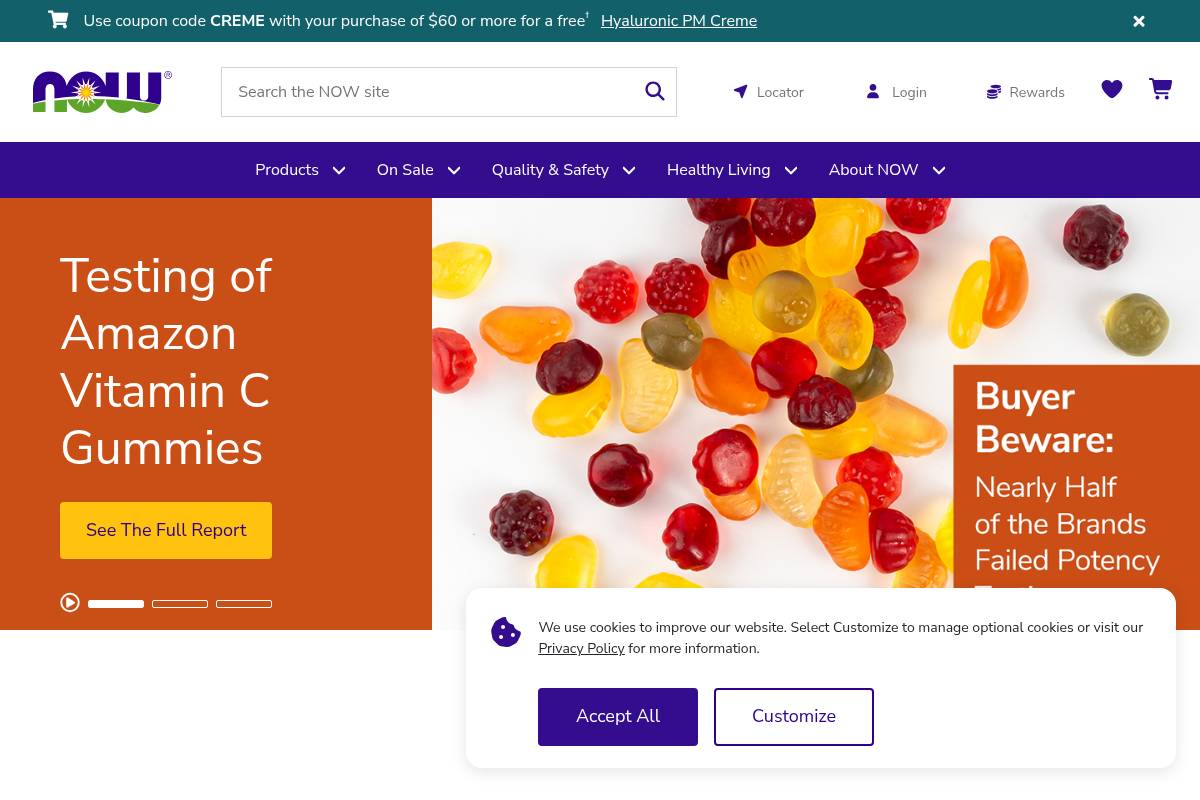Expand the On Sale dropdown
Viewport: 1200px width, 800px height.
[418, 170]
